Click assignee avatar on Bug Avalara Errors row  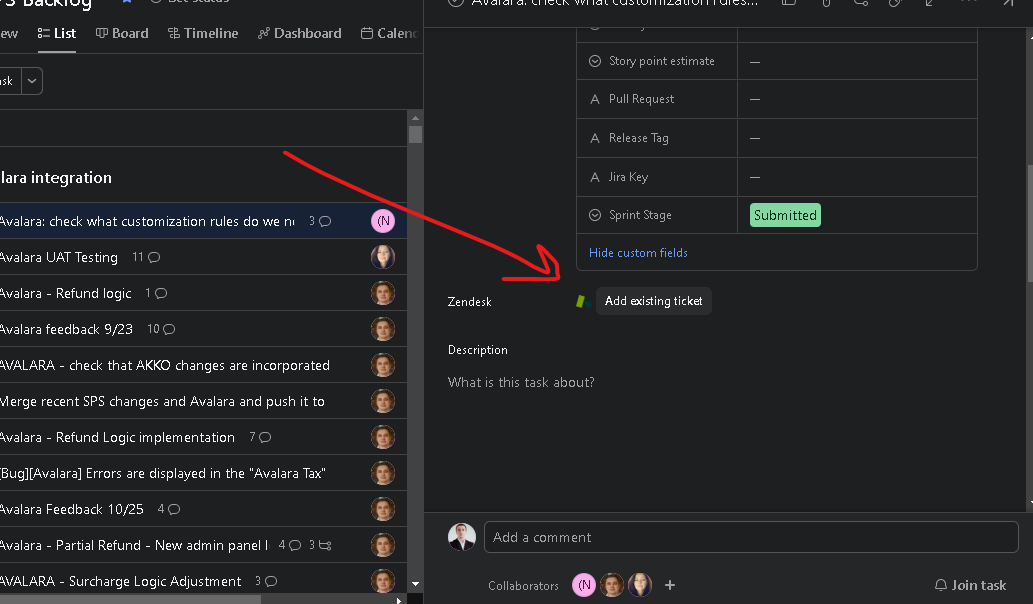pyautogui.click(x=383, y=473)
